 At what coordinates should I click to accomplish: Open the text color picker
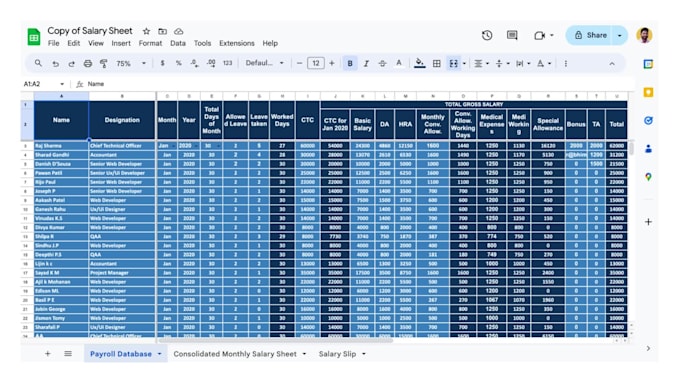click(x=399, y=63)
